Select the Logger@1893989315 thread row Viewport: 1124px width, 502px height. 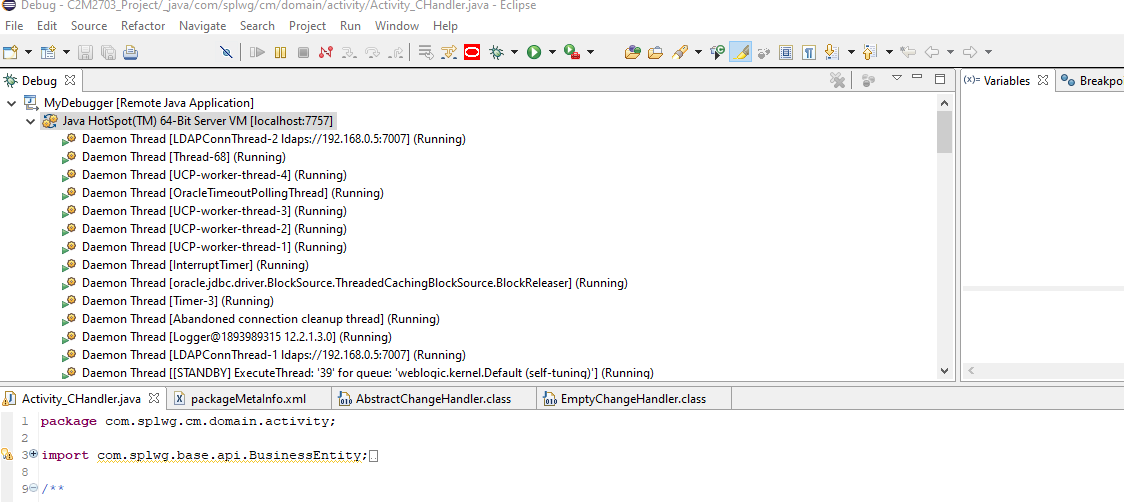point(237,337)
